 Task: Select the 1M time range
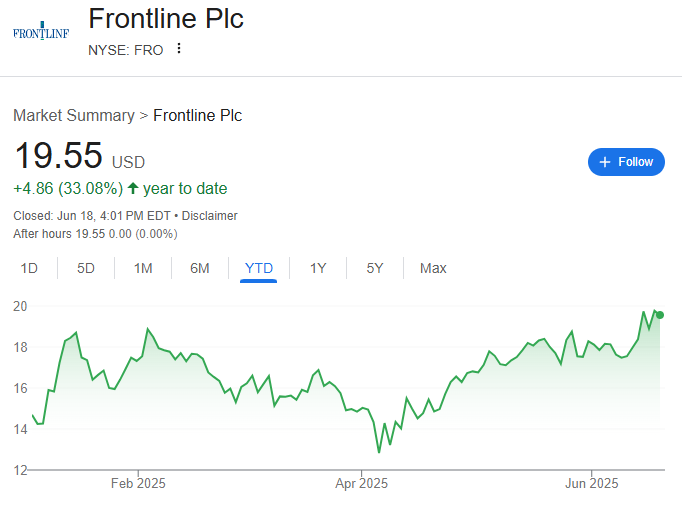[x=143, y=268]
